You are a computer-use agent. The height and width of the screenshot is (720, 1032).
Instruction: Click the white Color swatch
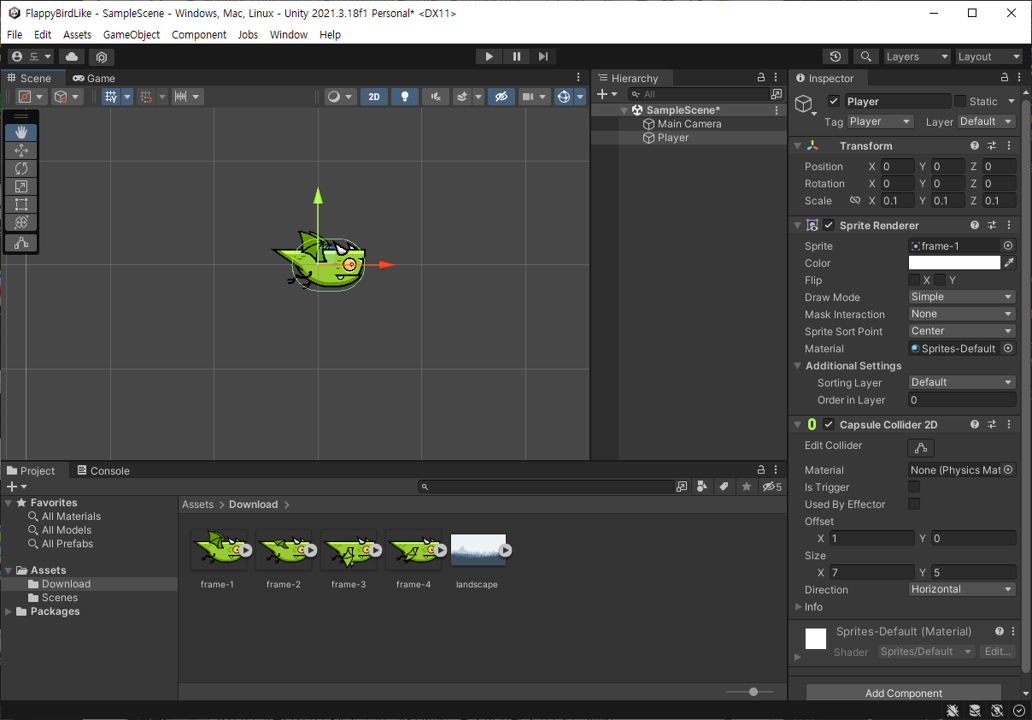click(954, 263)
